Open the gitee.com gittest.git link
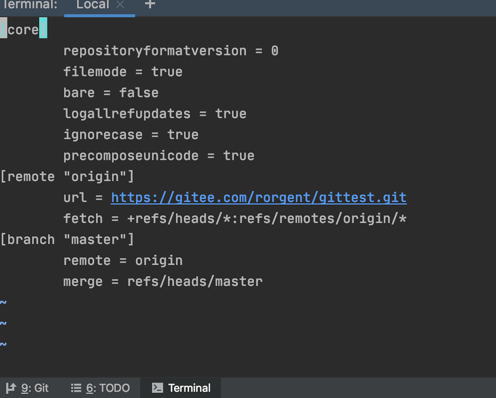 tap(259, 198)
